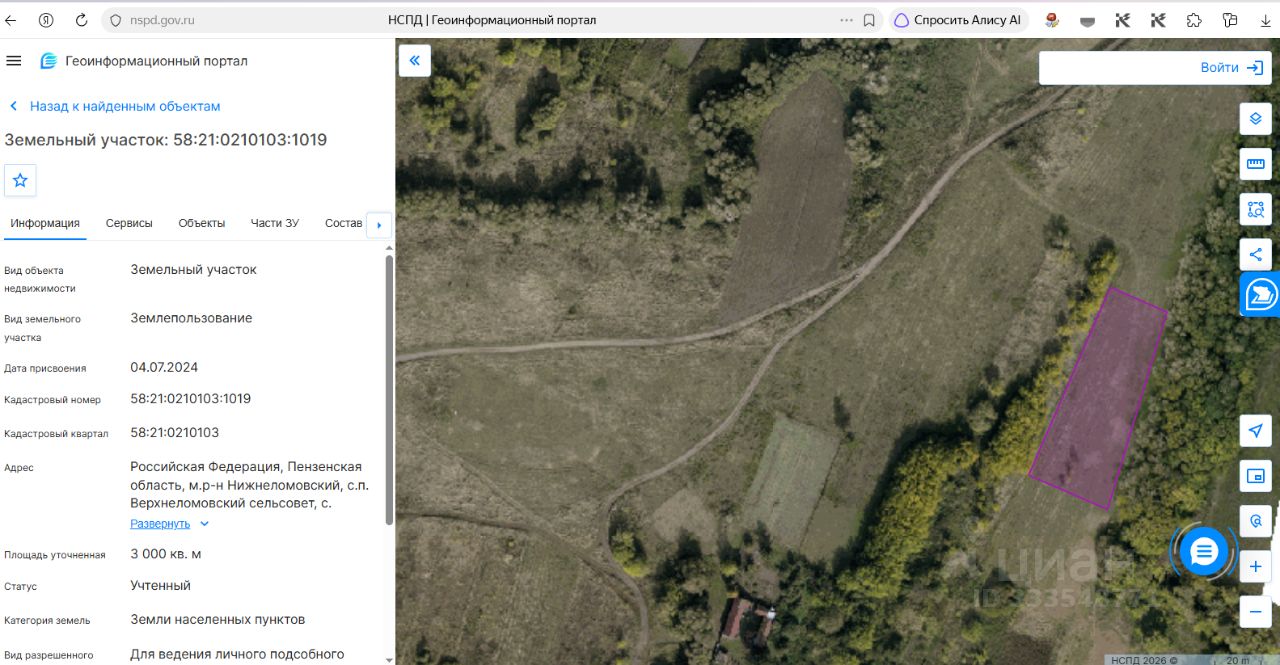Image resolution: width=1280 pixels, height=665 pixels.
Task: Click the information panel vertical scrollbar
Action: tap(389, 390)
